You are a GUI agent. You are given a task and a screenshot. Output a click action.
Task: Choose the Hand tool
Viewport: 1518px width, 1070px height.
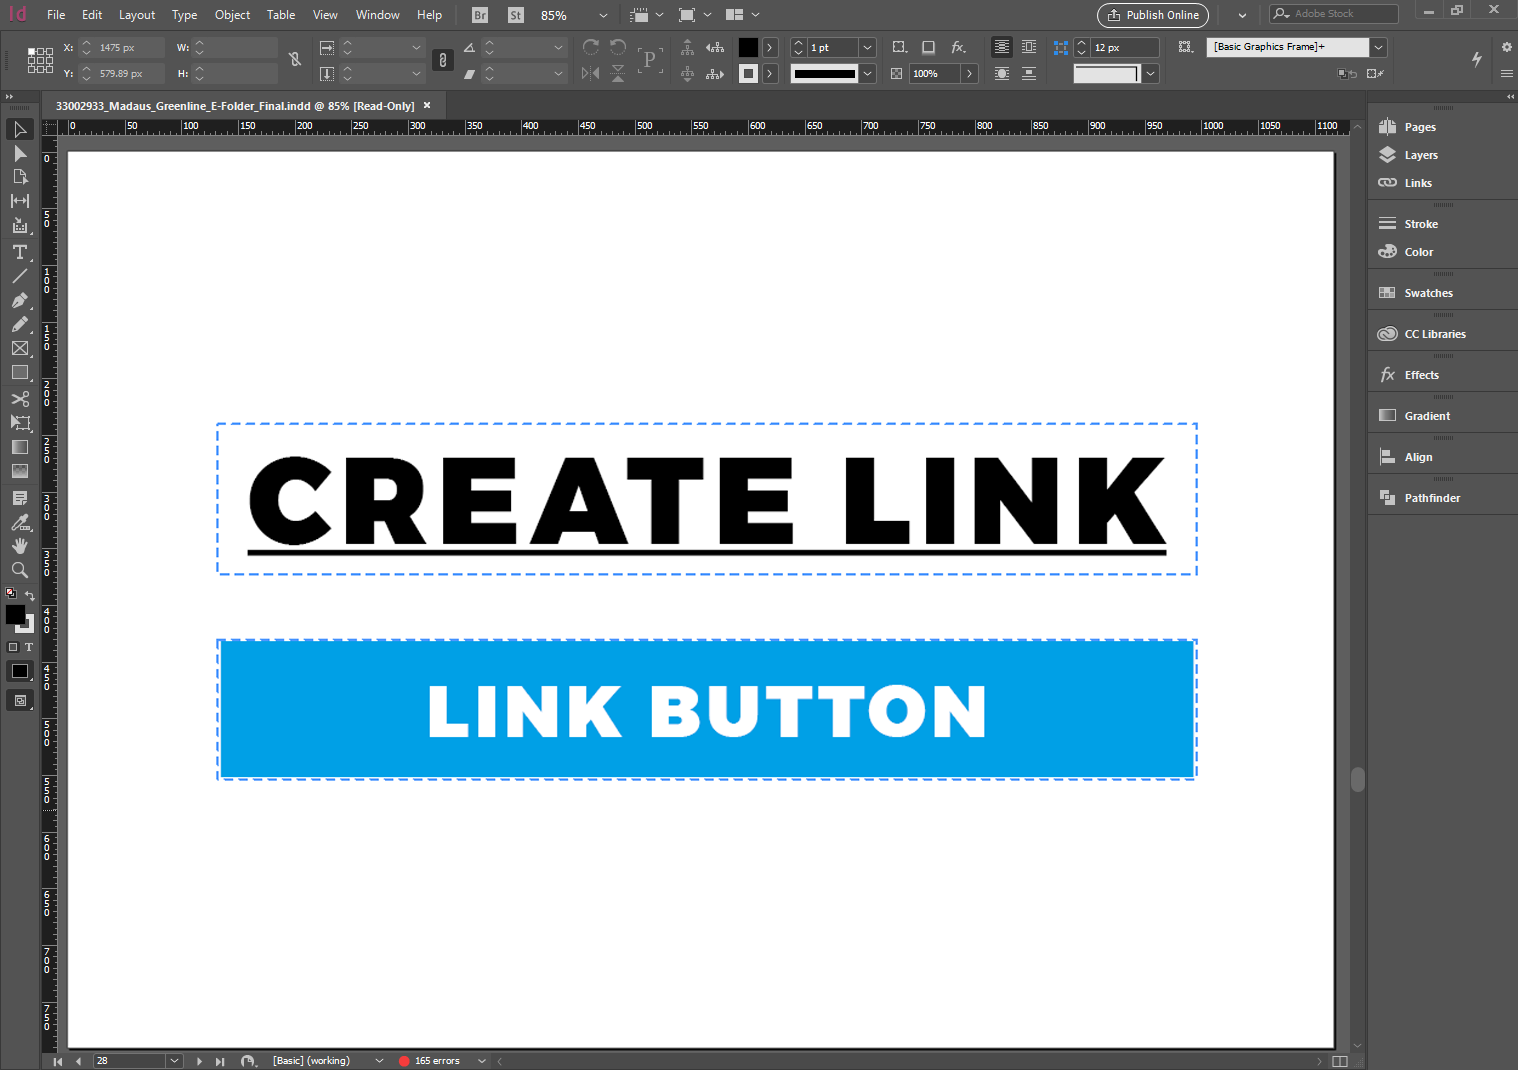(20, 546)
